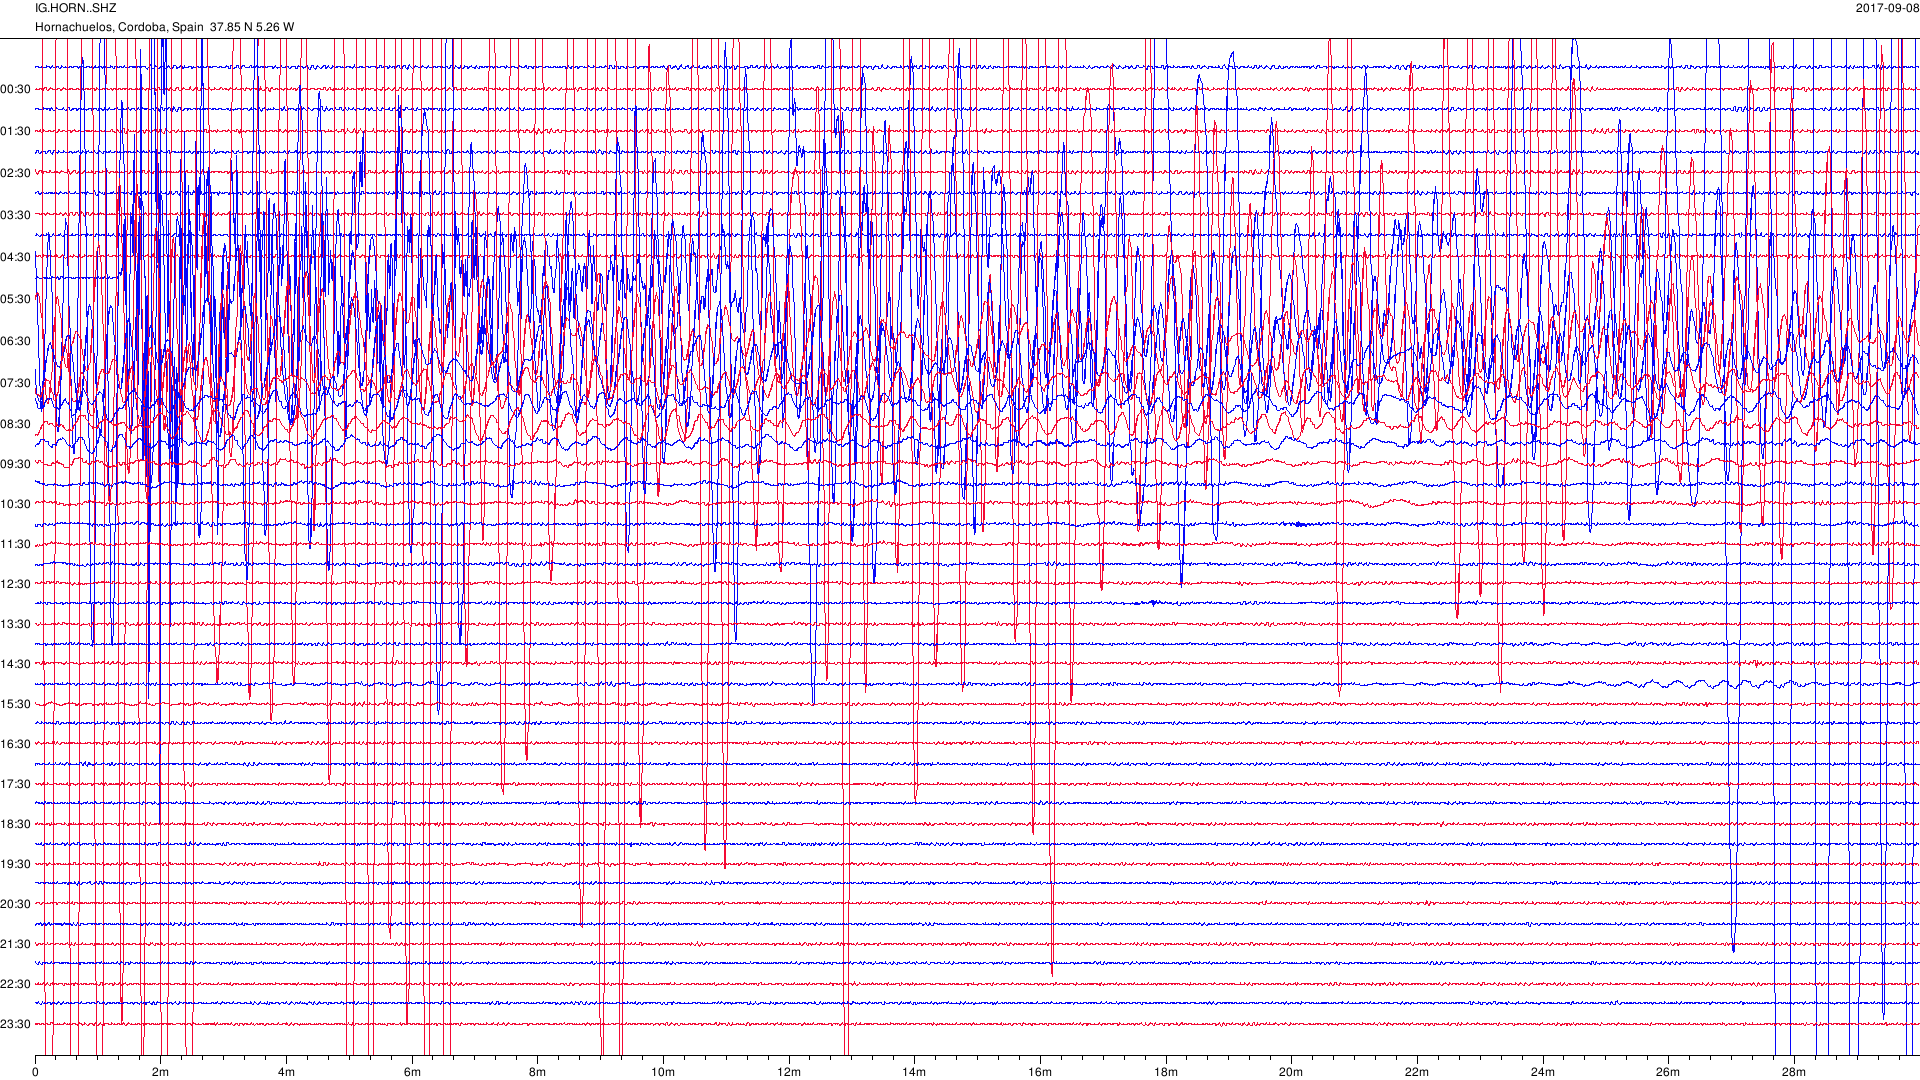Select the 05:30 time row label
The height and width of the screenshot is (1080, 1920).
15,299
